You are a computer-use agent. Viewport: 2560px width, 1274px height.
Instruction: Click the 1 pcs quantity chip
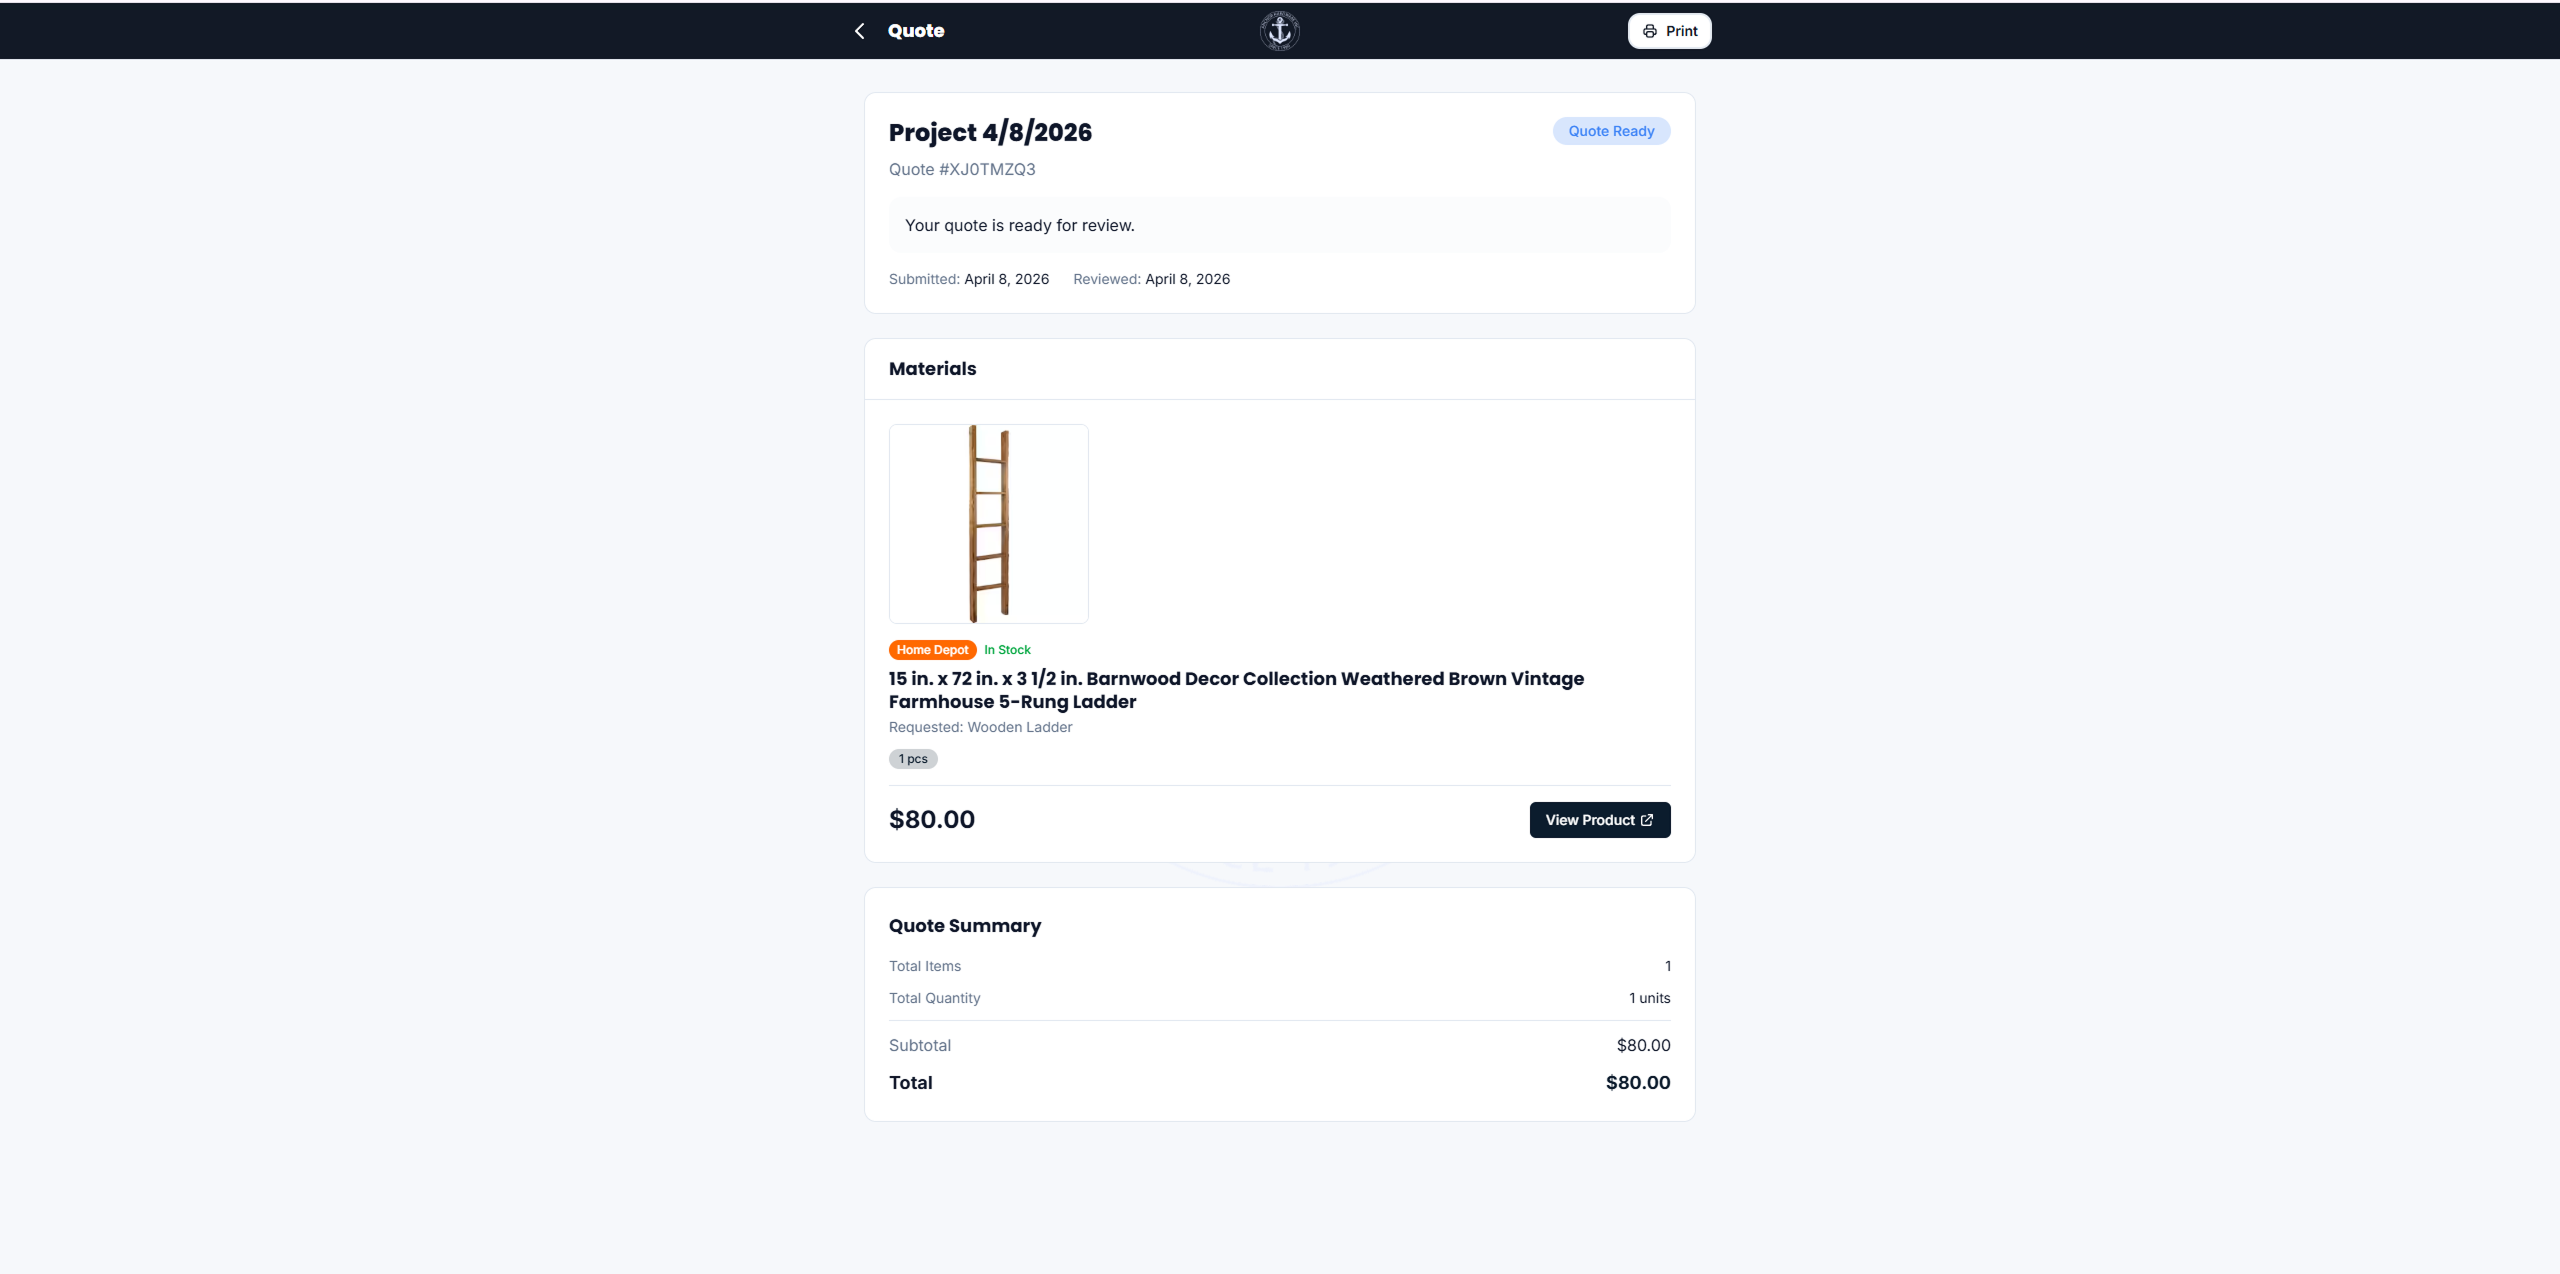pos(913,759)
